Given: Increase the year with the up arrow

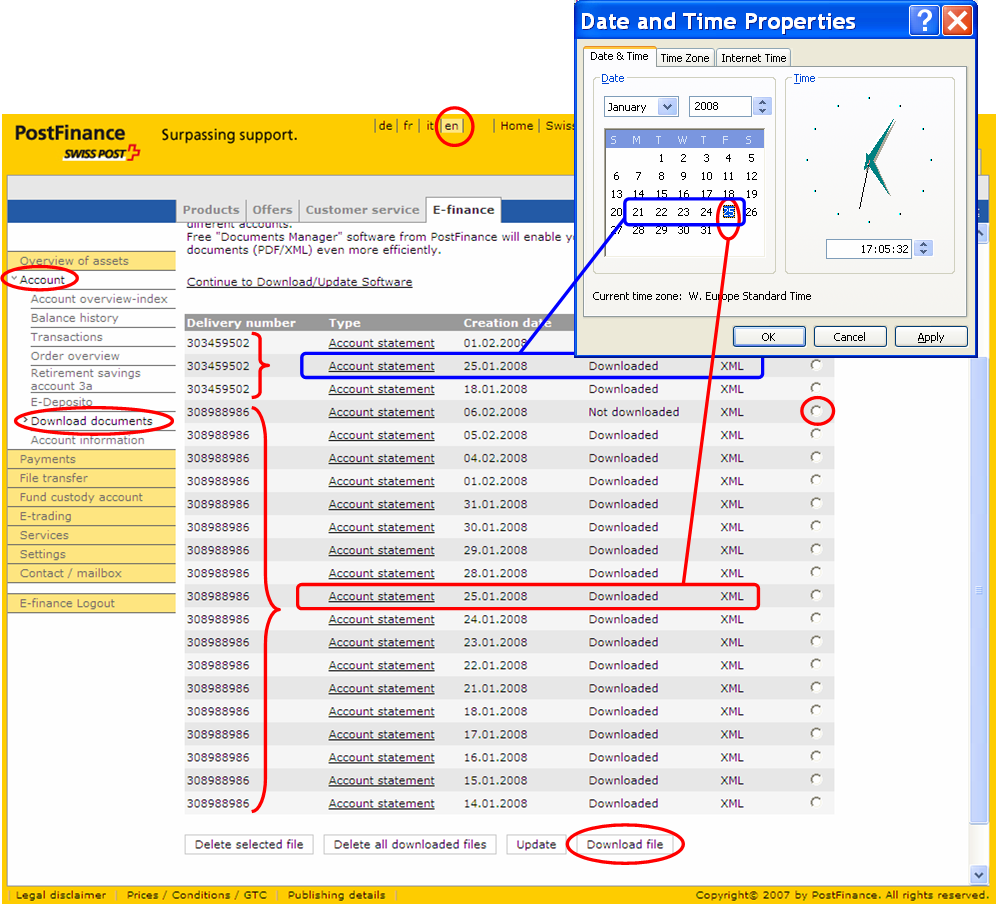Looking at the screenshot, I should [x=762, y=102].
